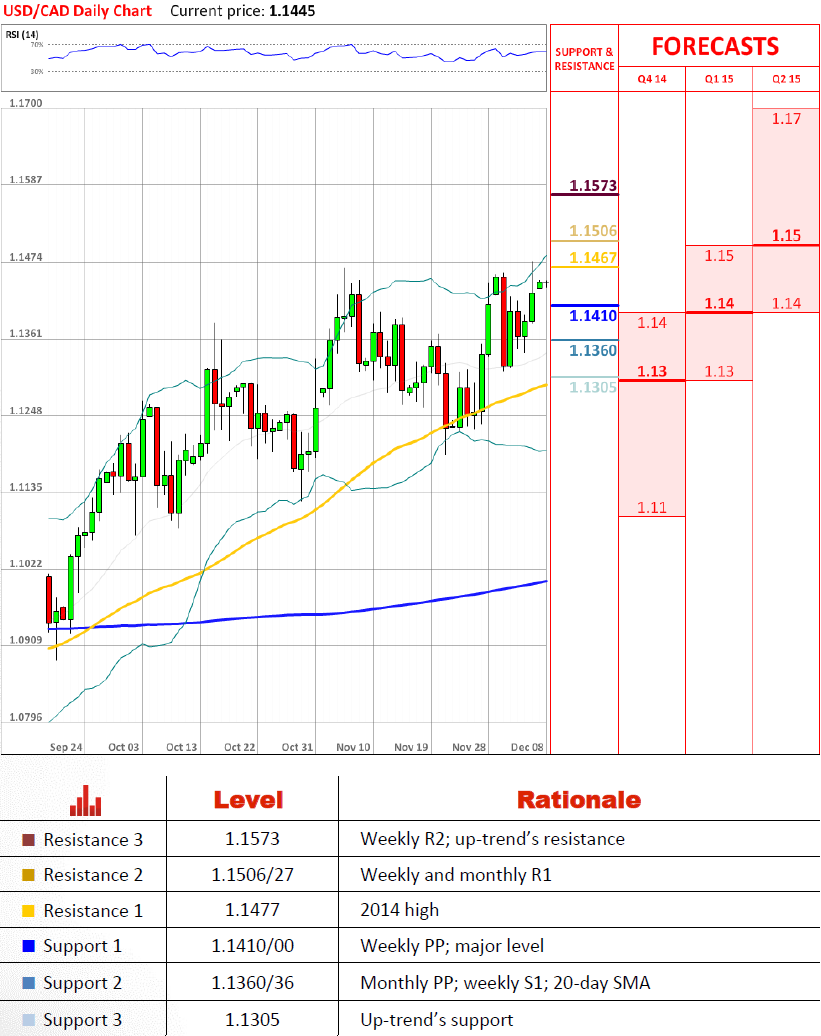
Task: Click the Rationale column header
Action: 579,800
